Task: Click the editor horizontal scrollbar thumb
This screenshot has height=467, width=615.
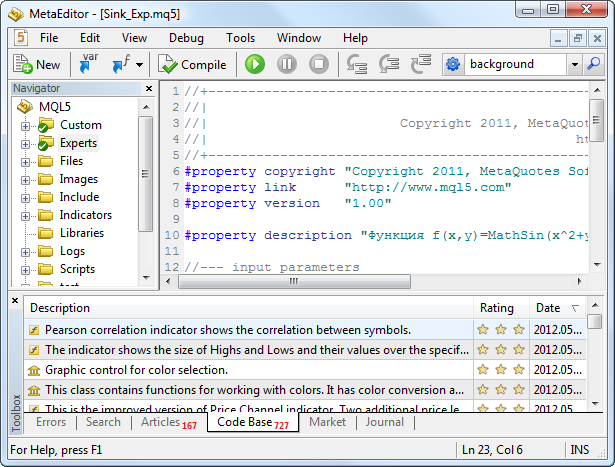Action: click(294, 281)
